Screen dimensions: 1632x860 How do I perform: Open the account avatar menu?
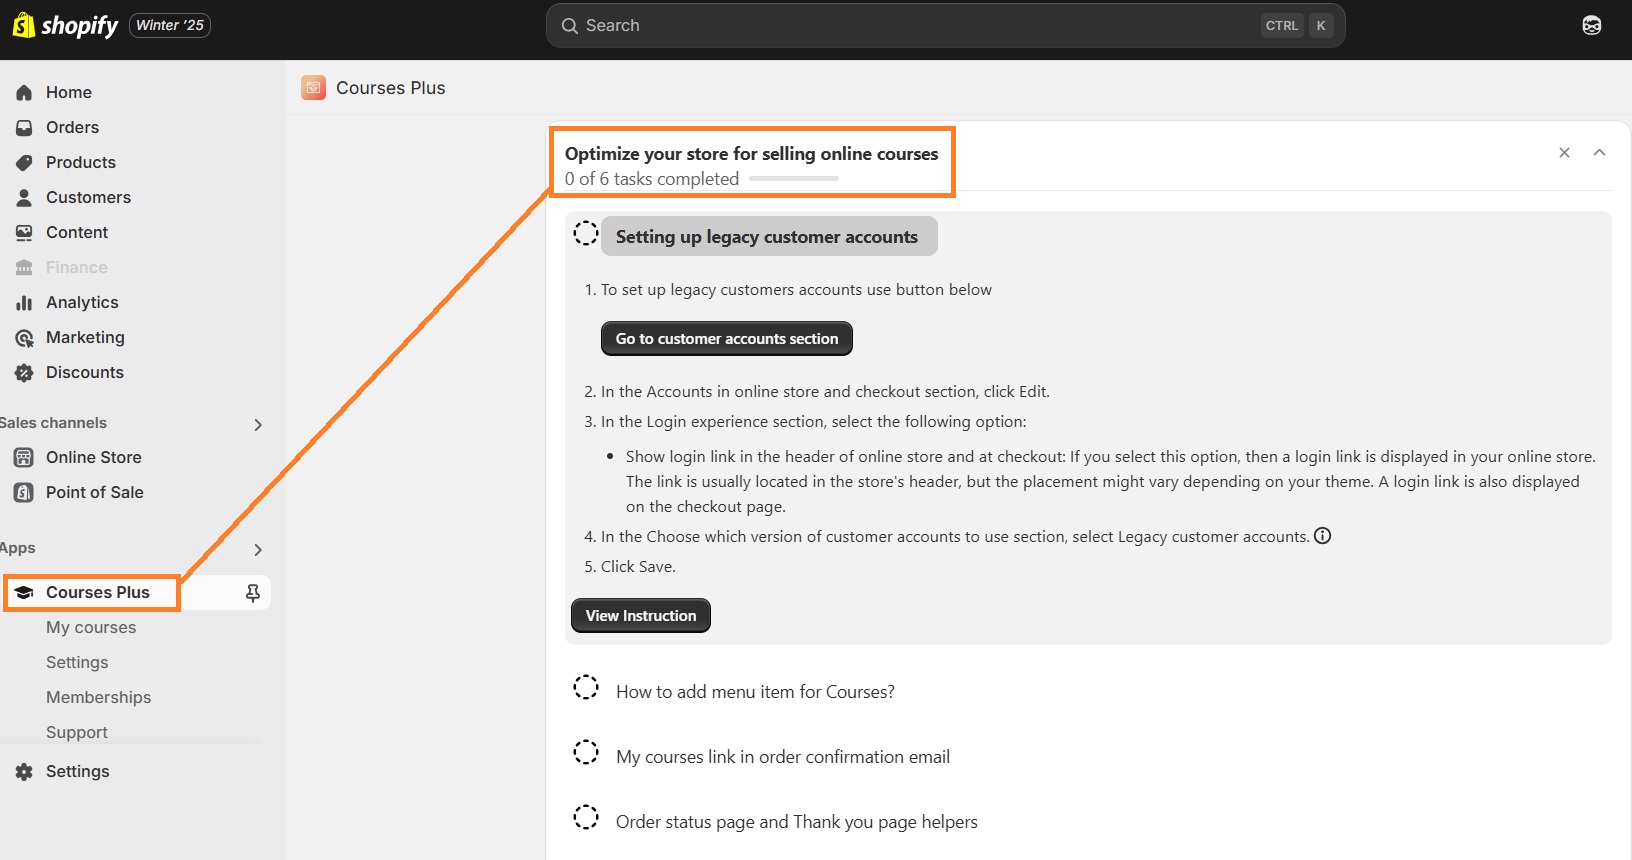(x=1591, y=25)
